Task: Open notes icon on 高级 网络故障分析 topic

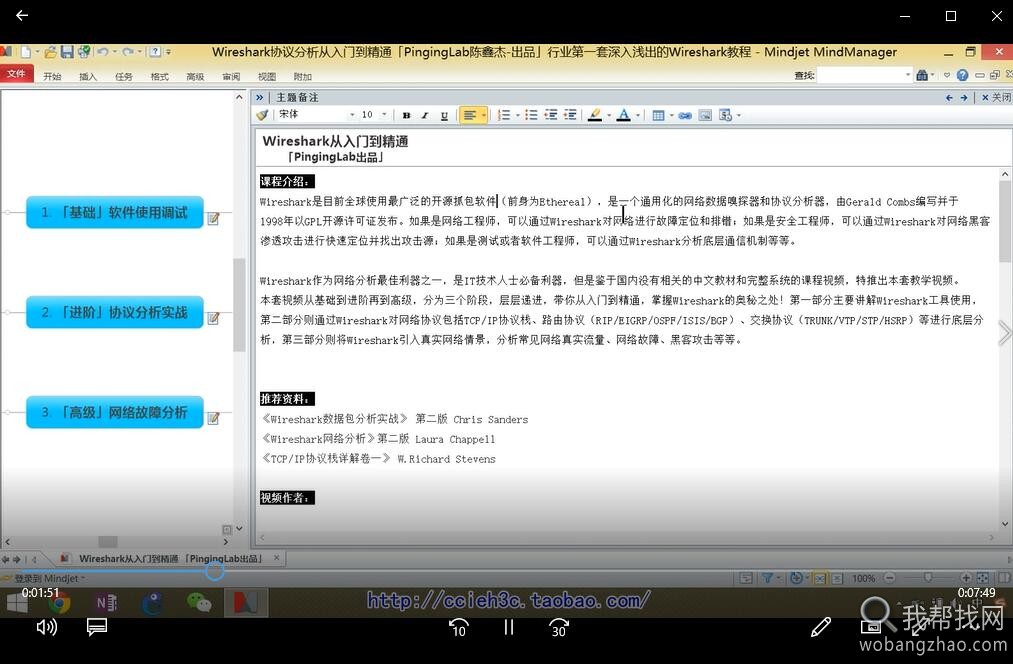Action: point(213,419)
